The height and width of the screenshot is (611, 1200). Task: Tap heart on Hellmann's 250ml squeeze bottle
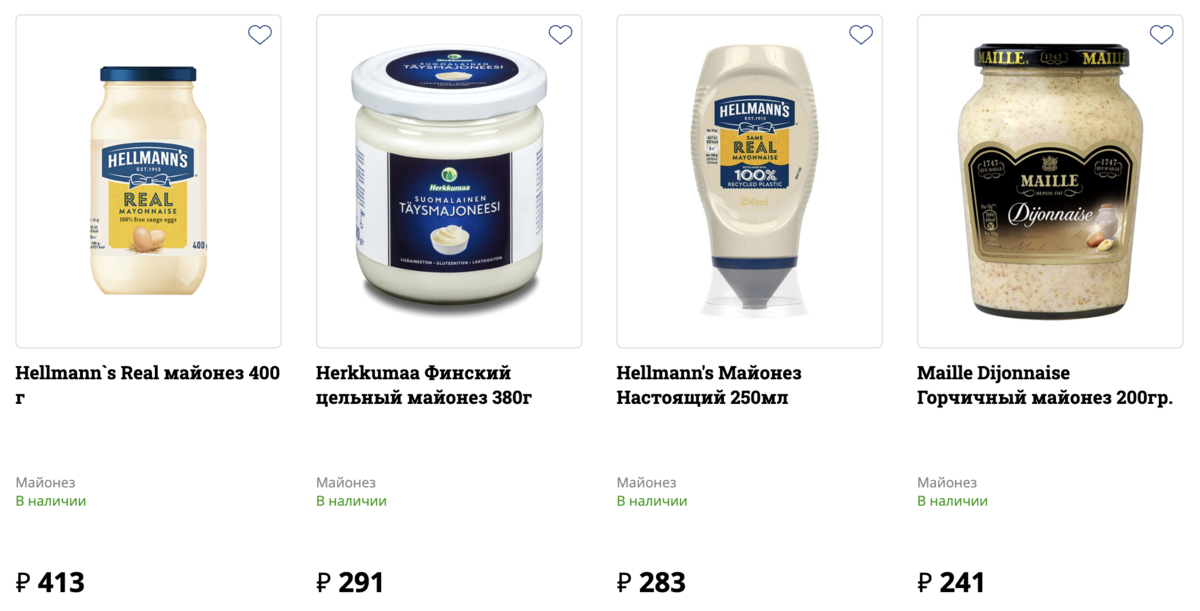[x=861, y=35]
